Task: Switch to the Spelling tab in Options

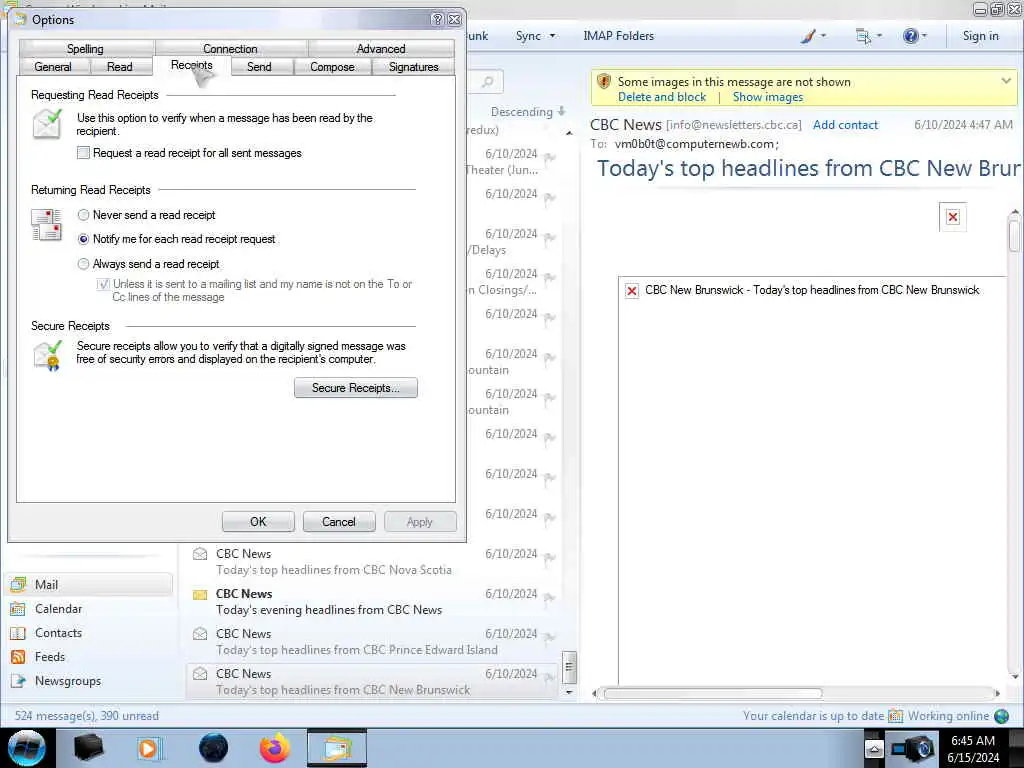Action: [x=86, y=48]
